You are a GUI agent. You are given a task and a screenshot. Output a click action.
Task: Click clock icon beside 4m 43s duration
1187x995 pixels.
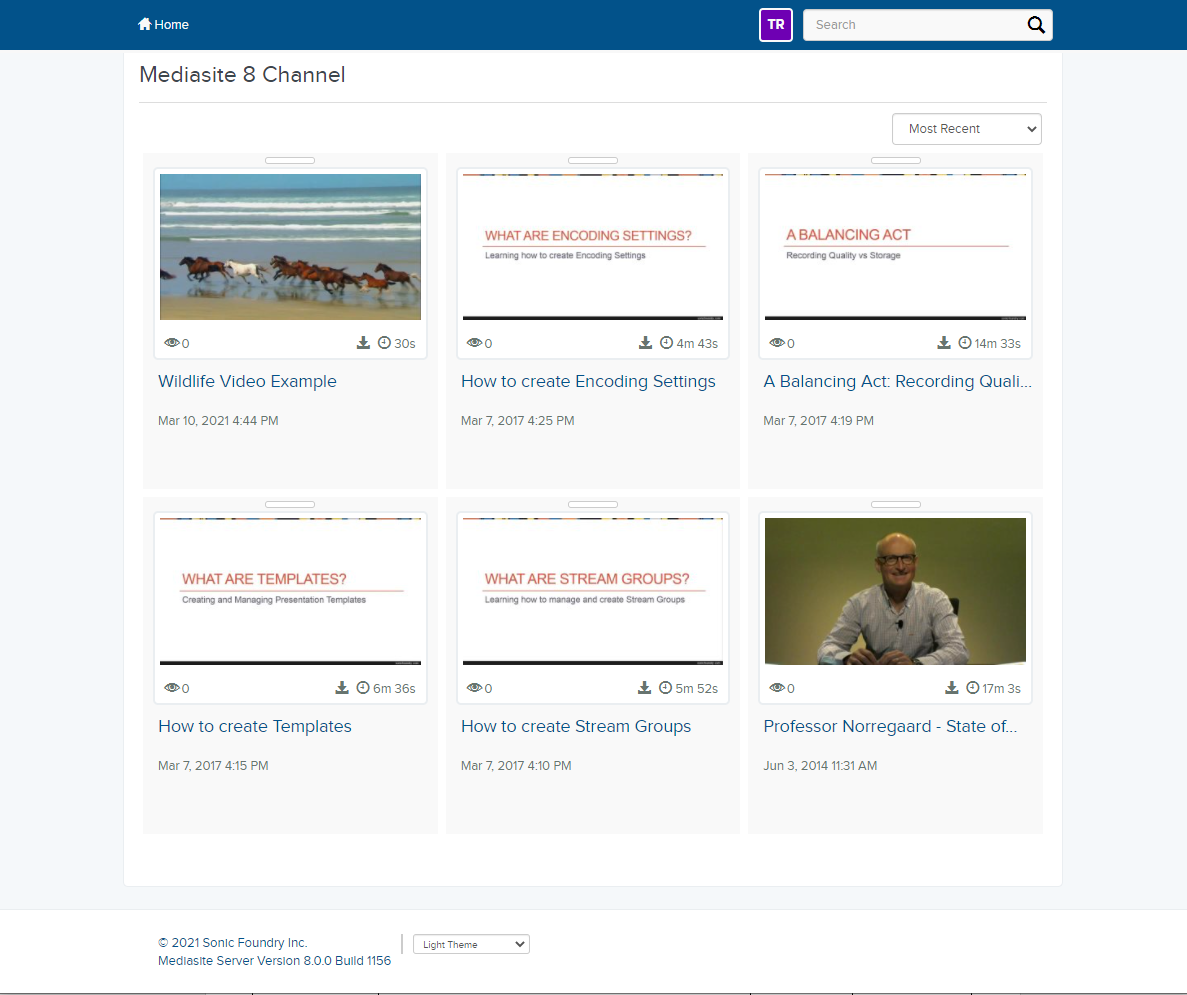click(666, 343)
